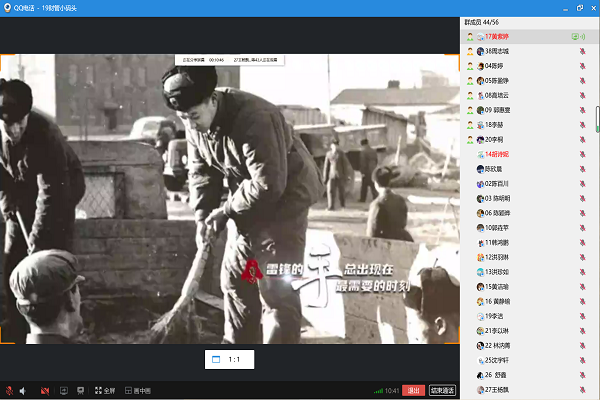Click the 结束通话 end call button
600x400 pixels.
point(442,390)
